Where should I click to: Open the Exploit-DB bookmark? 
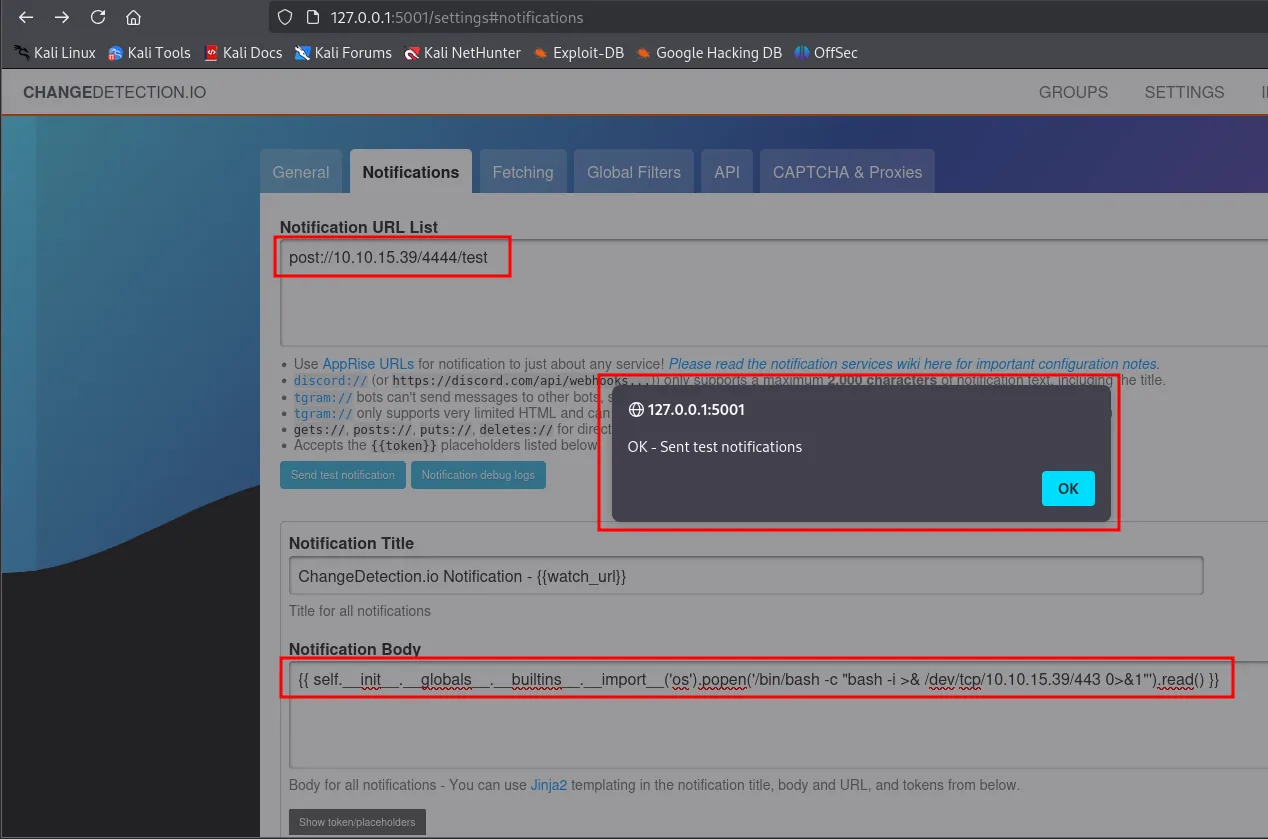pos(578,52)
